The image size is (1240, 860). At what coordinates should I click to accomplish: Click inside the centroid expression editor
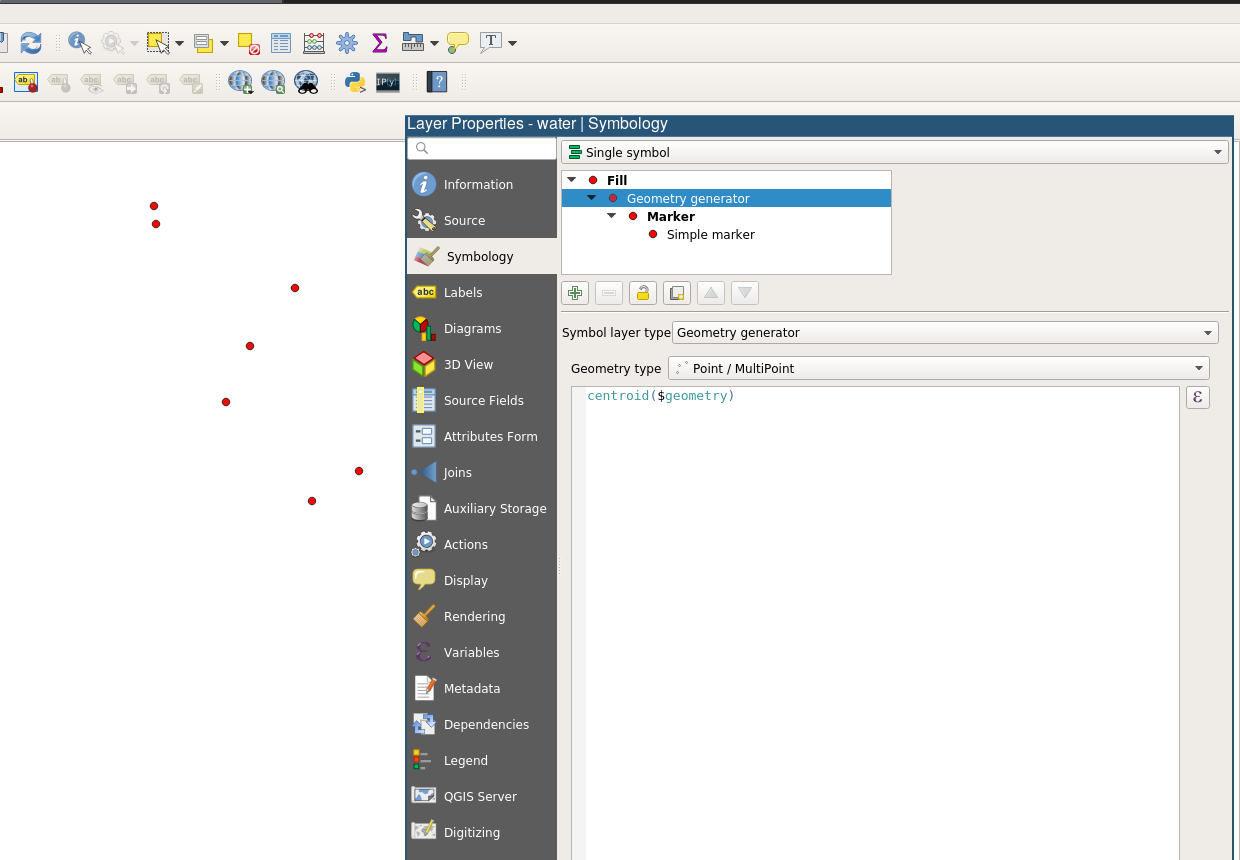pos(880,600)
